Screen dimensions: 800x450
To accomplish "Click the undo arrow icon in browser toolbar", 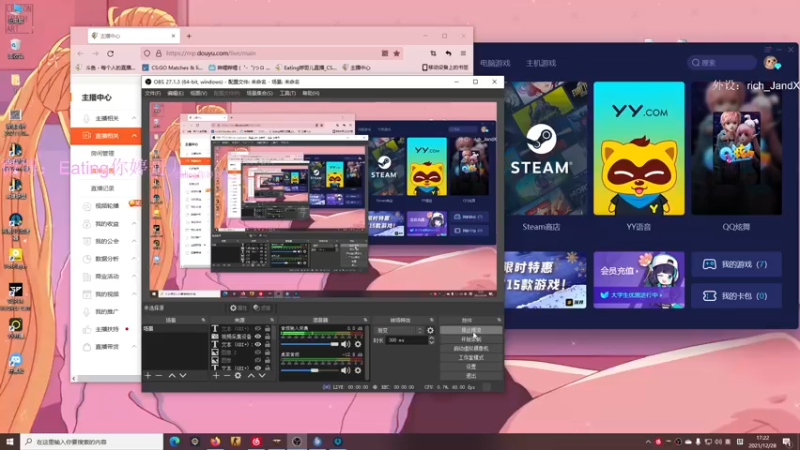I will coord(448,53).
